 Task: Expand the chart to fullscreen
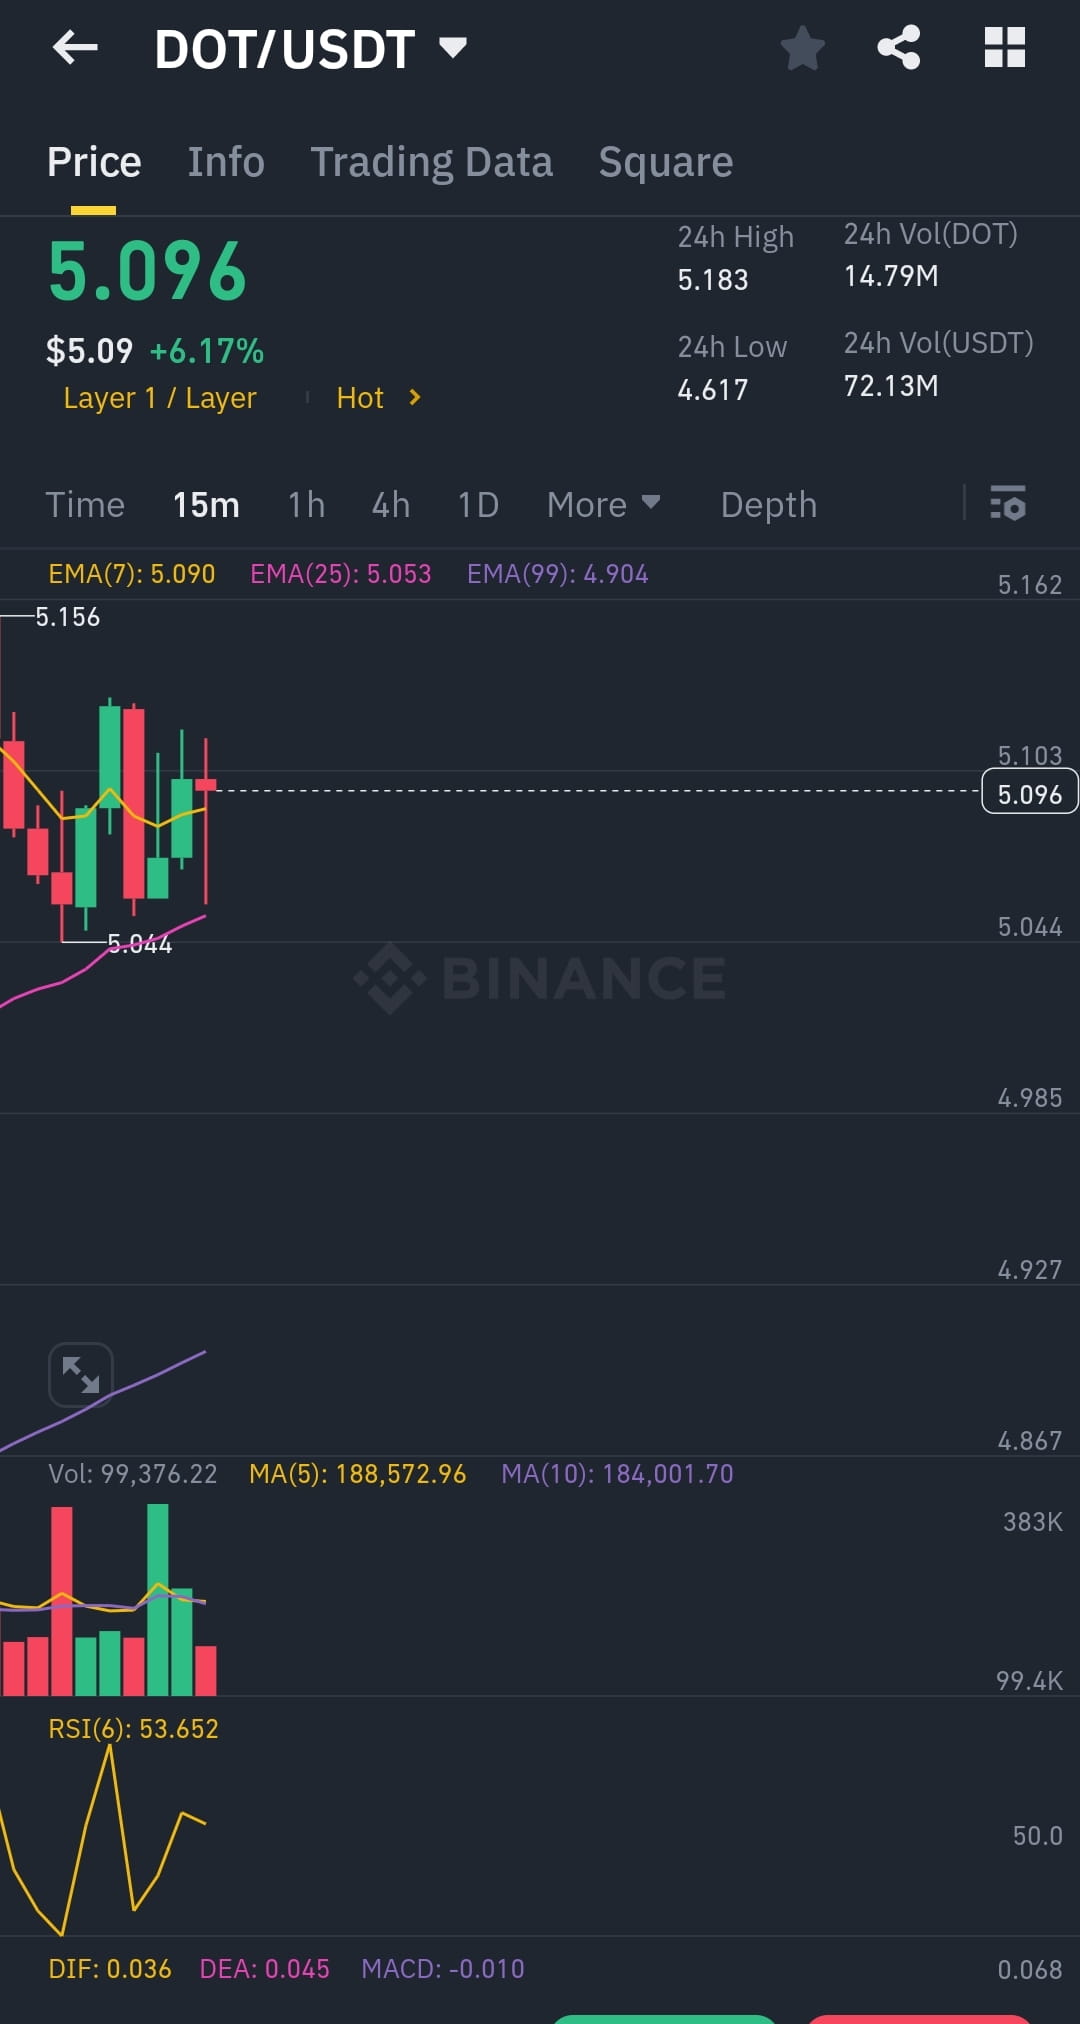81,1375
